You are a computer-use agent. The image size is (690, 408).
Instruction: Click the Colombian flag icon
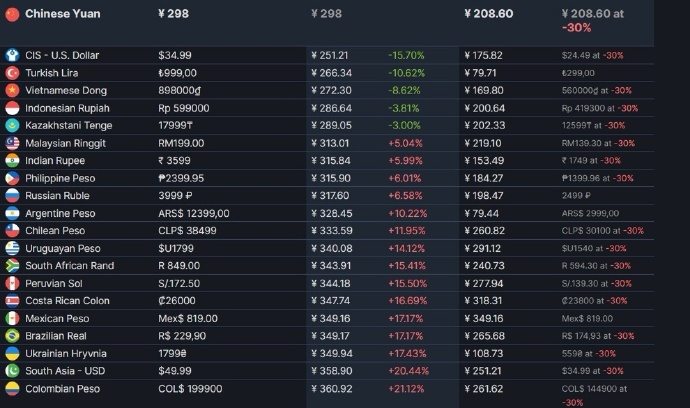(x=12, y=388)
